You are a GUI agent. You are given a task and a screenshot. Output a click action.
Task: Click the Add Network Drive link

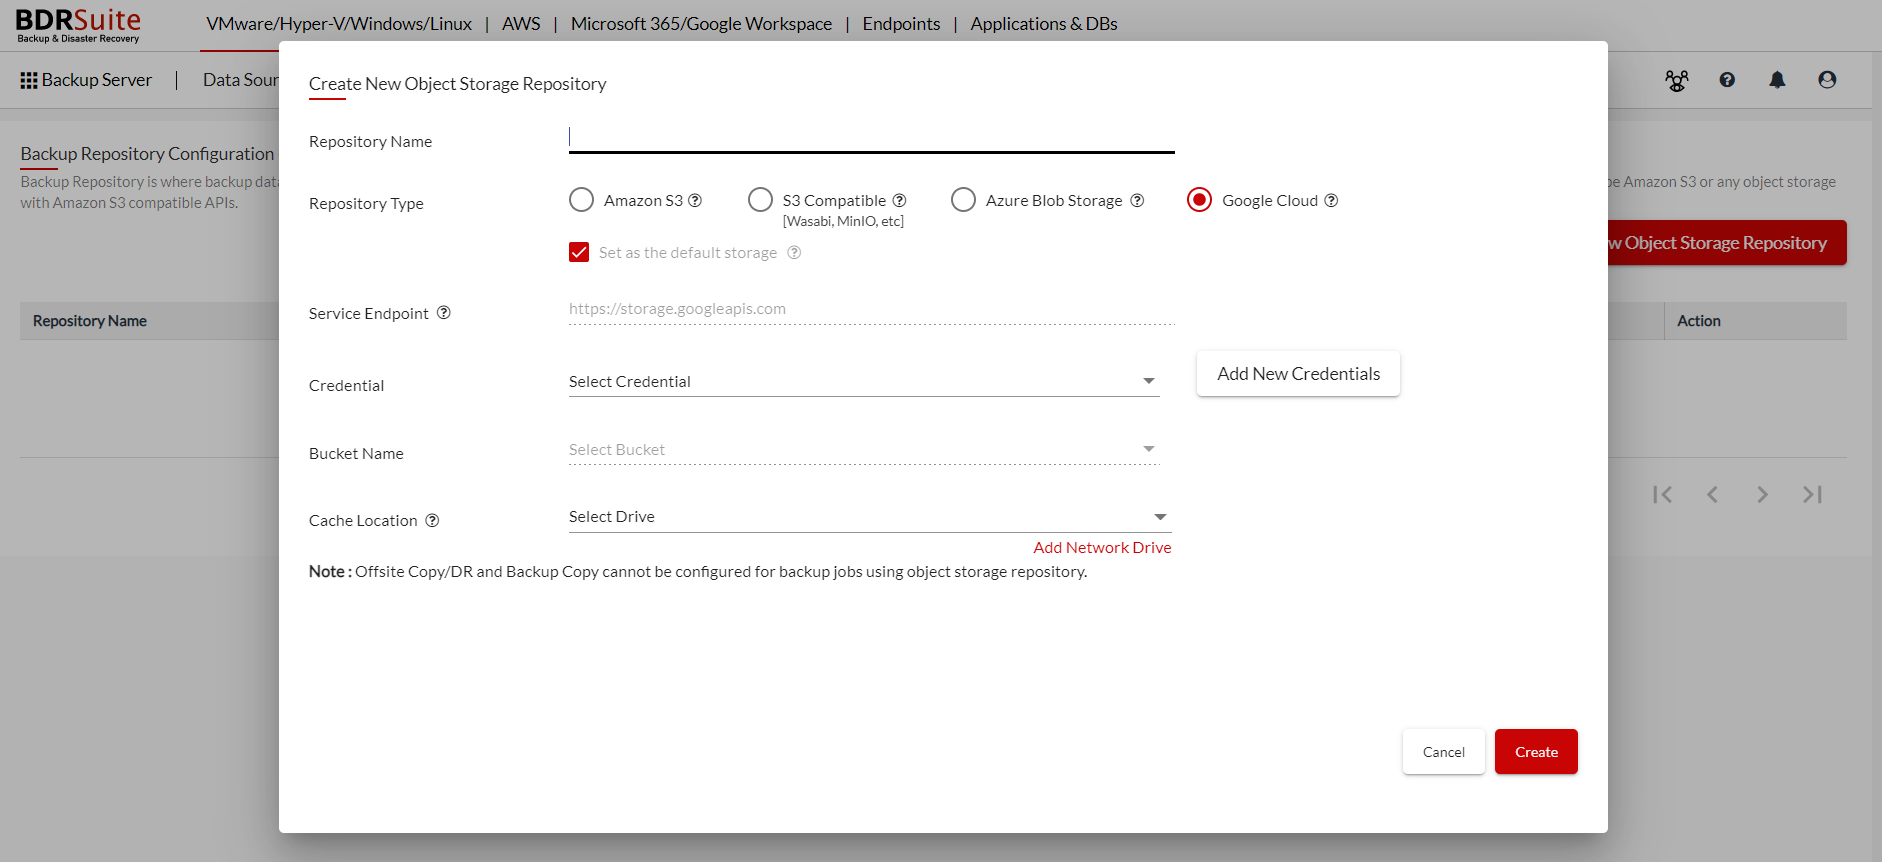[1102, 548]
